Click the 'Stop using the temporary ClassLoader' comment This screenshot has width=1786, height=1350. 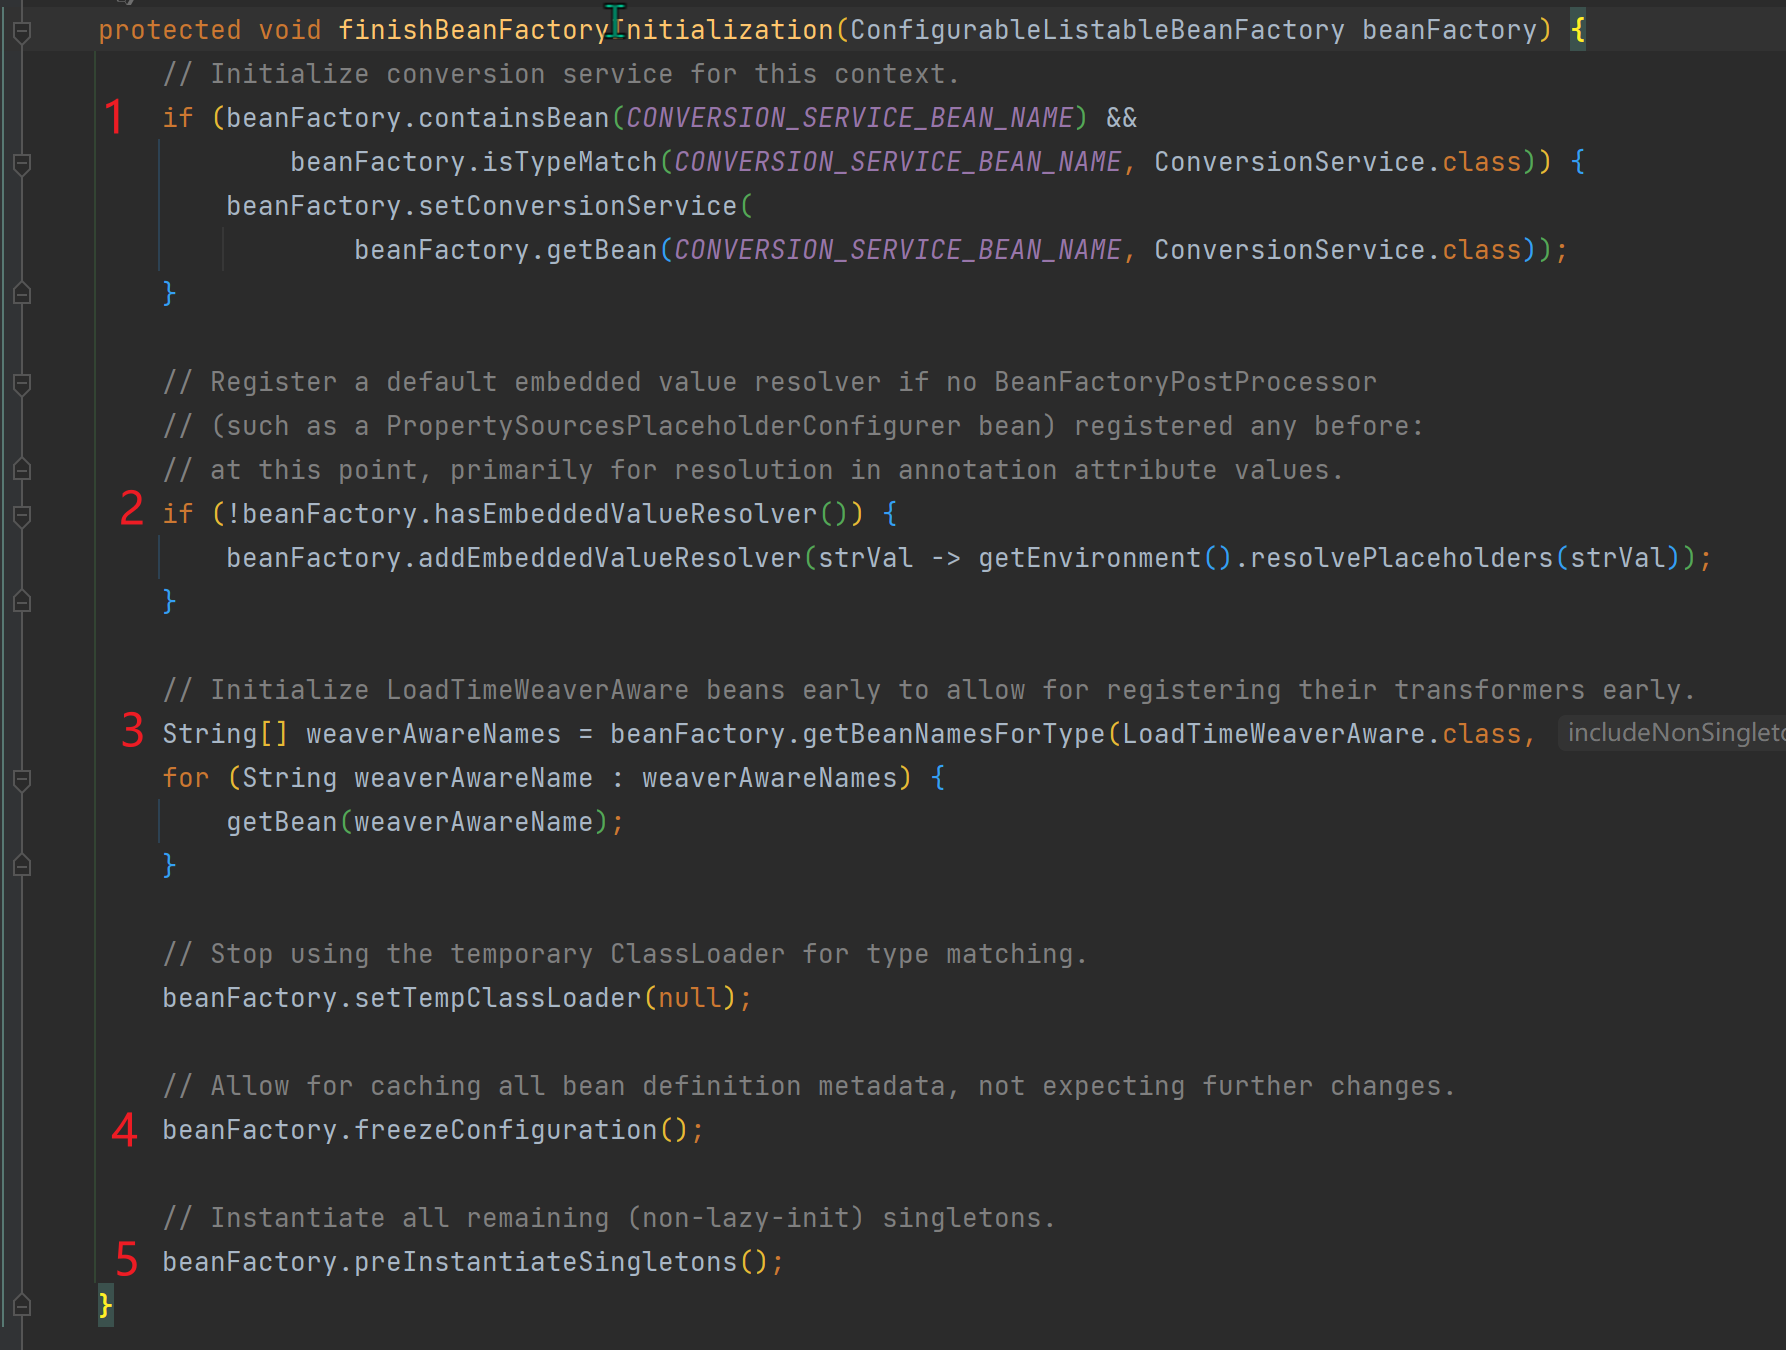click(625, 954)
